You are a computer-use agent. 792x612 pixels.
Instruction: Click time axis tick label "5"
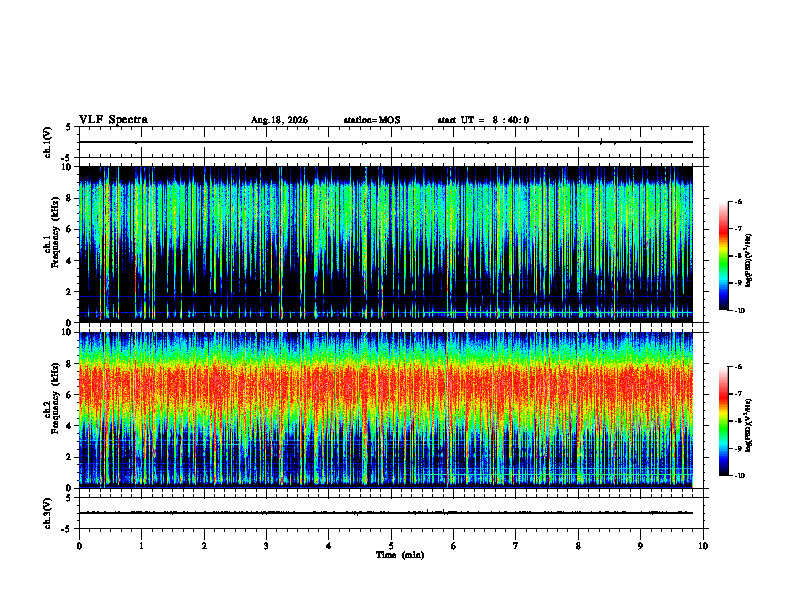(x=391, y=546)
